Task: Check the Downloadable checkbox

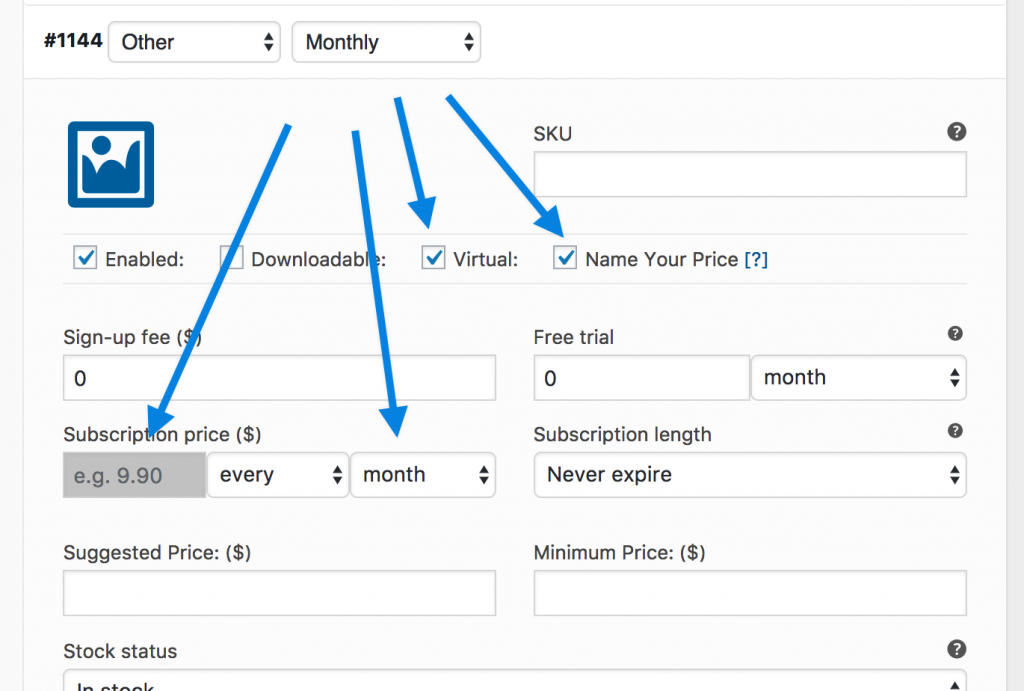Action: (x=231, y=258)
